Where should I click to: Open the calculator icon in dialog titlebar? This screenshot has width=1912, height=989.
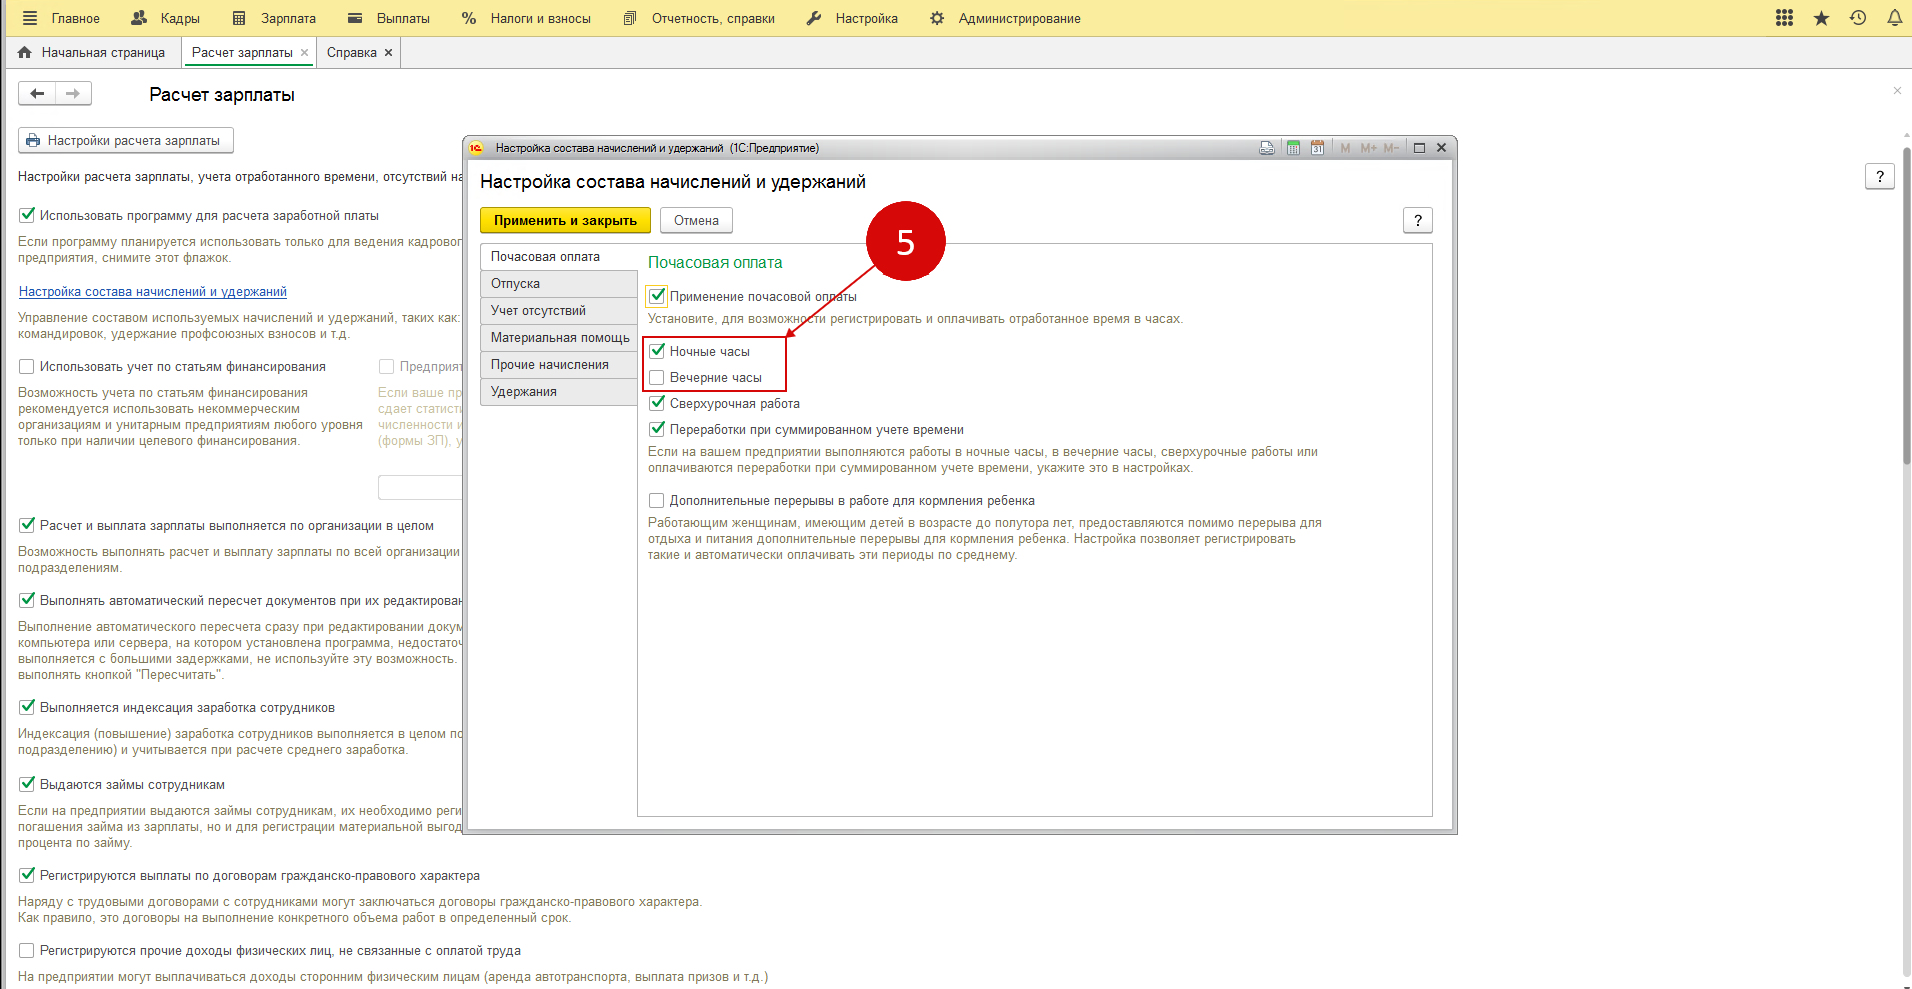pos(1293,148)
